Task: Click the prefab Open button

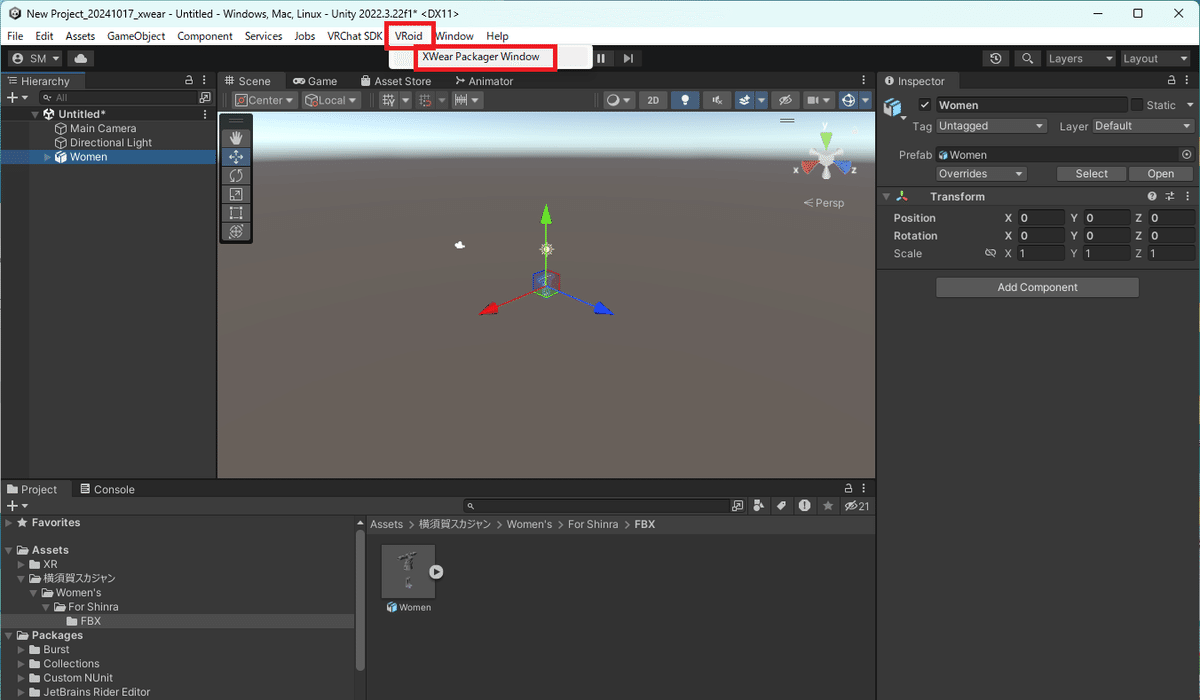Action: coord(1161,174)
